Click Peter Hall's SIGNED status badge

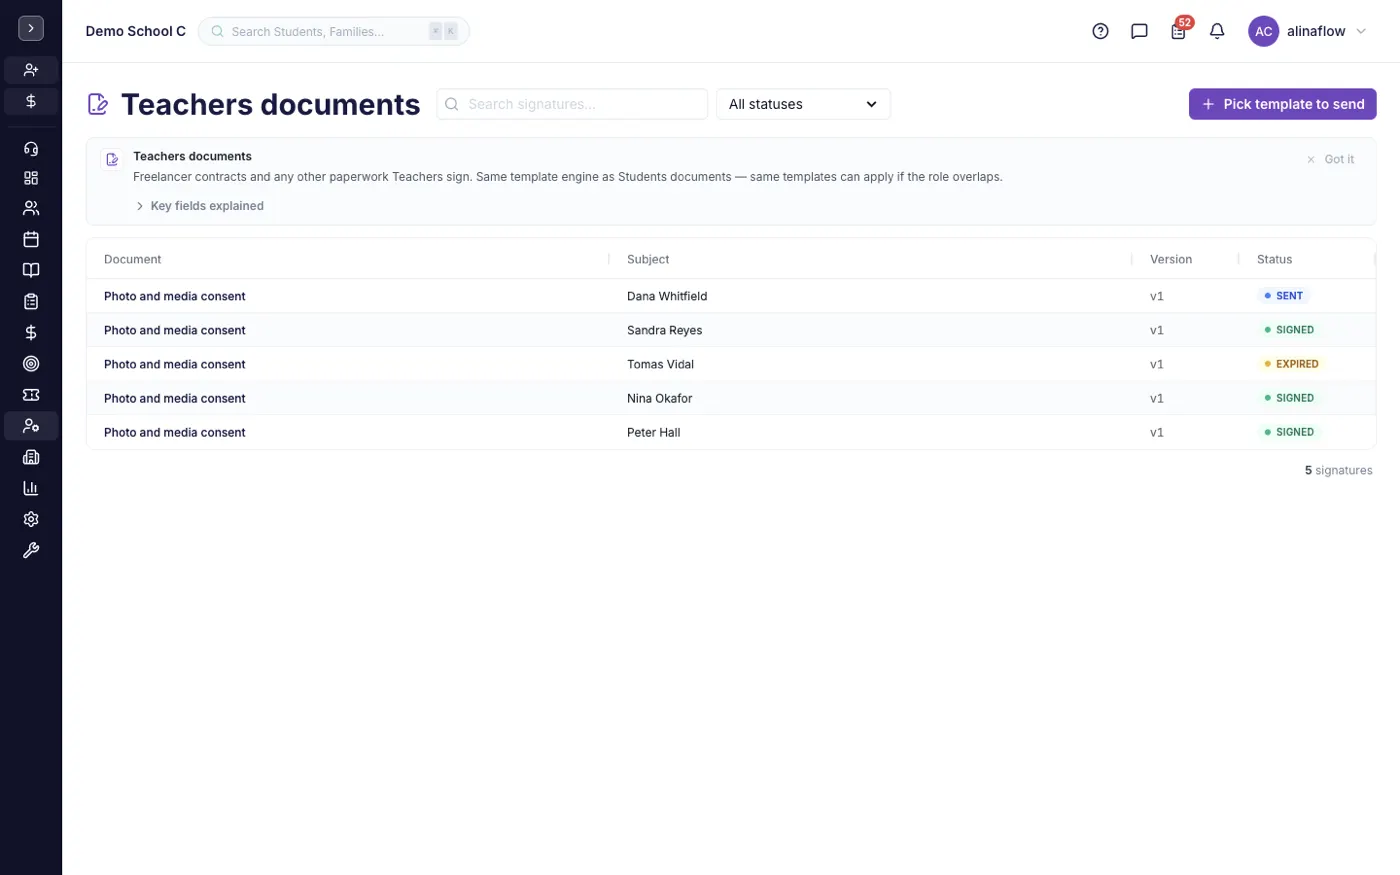pyautogui.click(x=1289, y=432)
